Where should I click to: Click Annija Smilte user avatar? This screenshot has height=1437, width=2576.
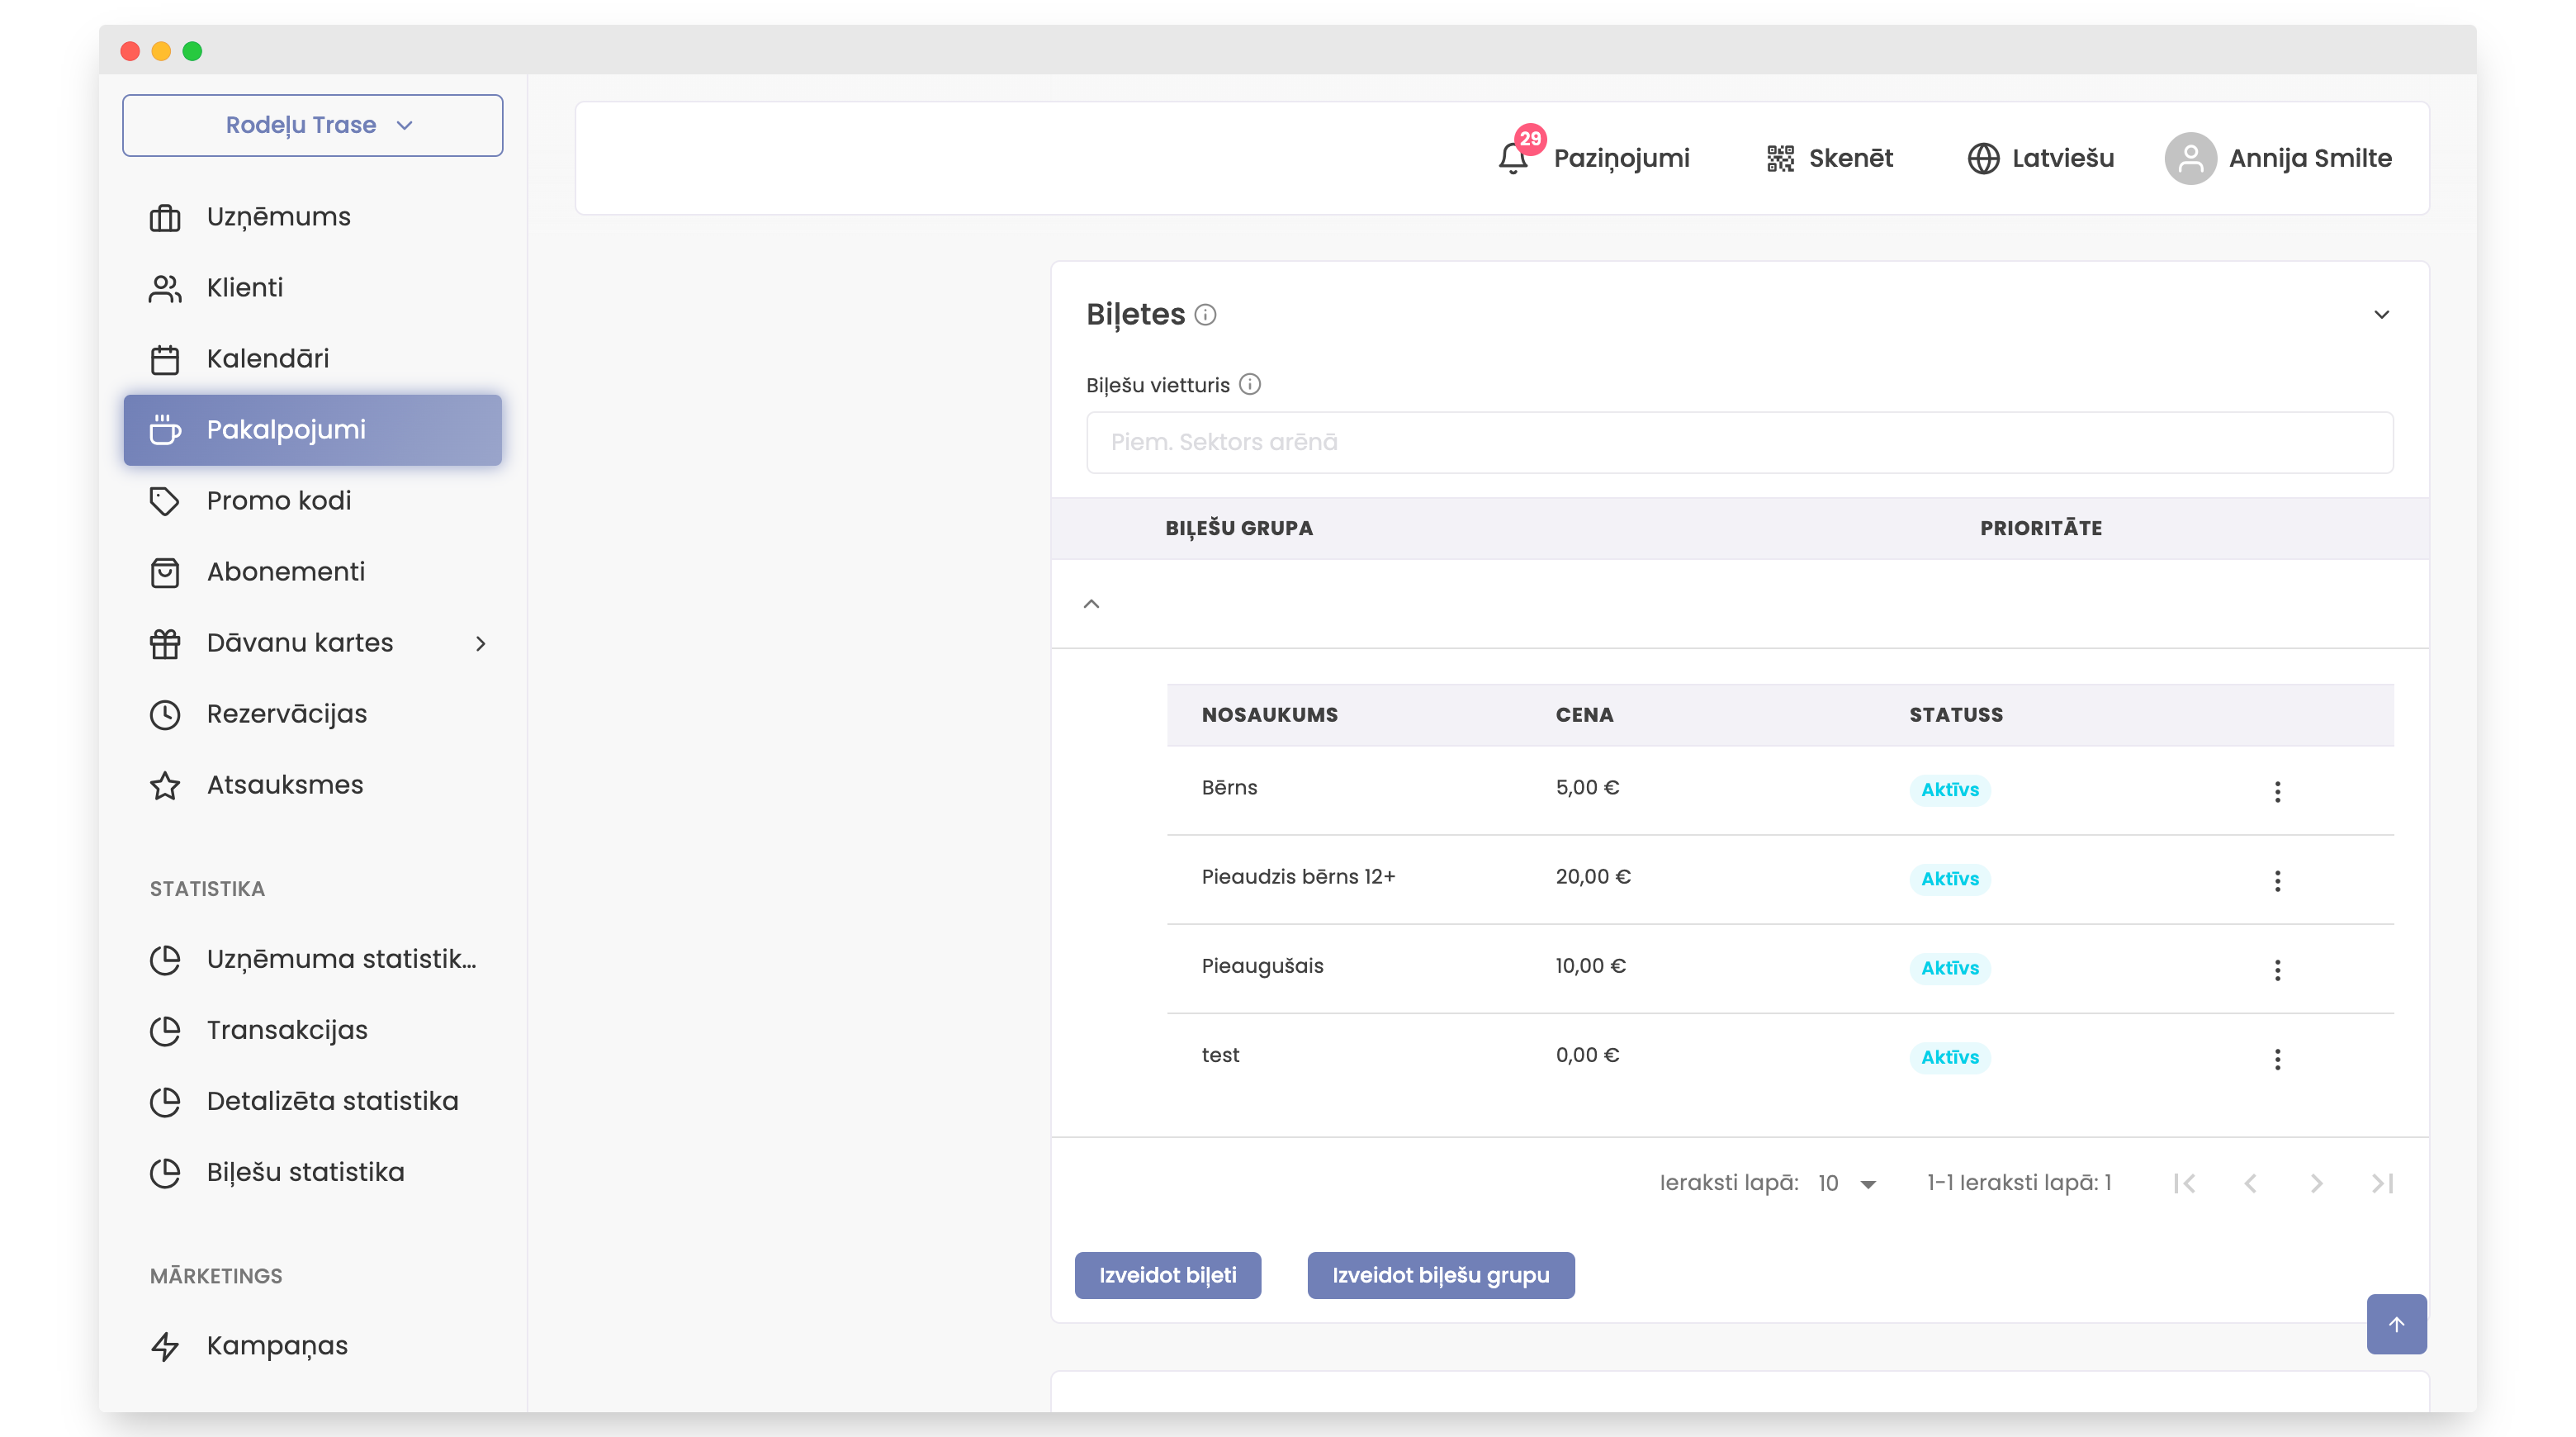[2190, 158]
